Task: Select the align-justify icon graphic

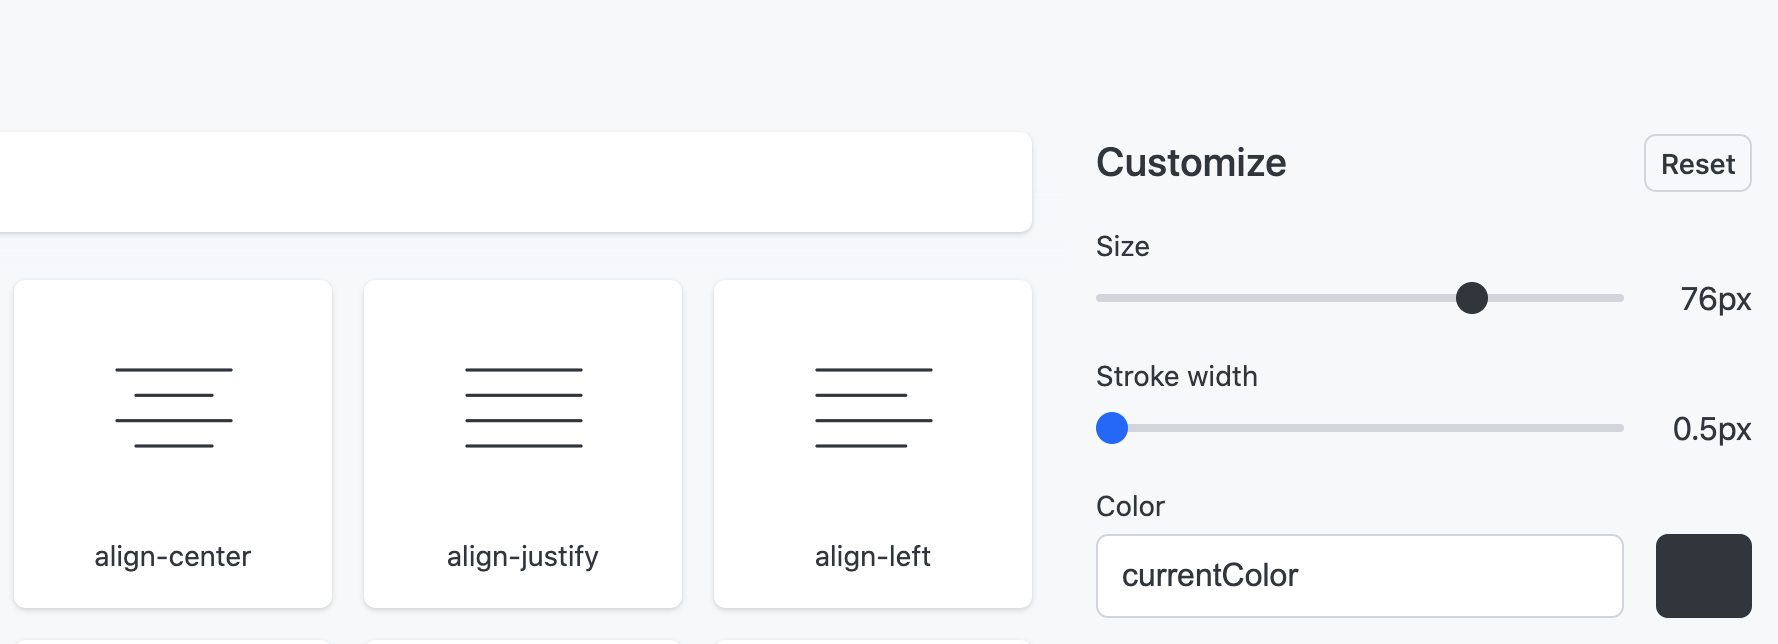Action: coord(524,408)
